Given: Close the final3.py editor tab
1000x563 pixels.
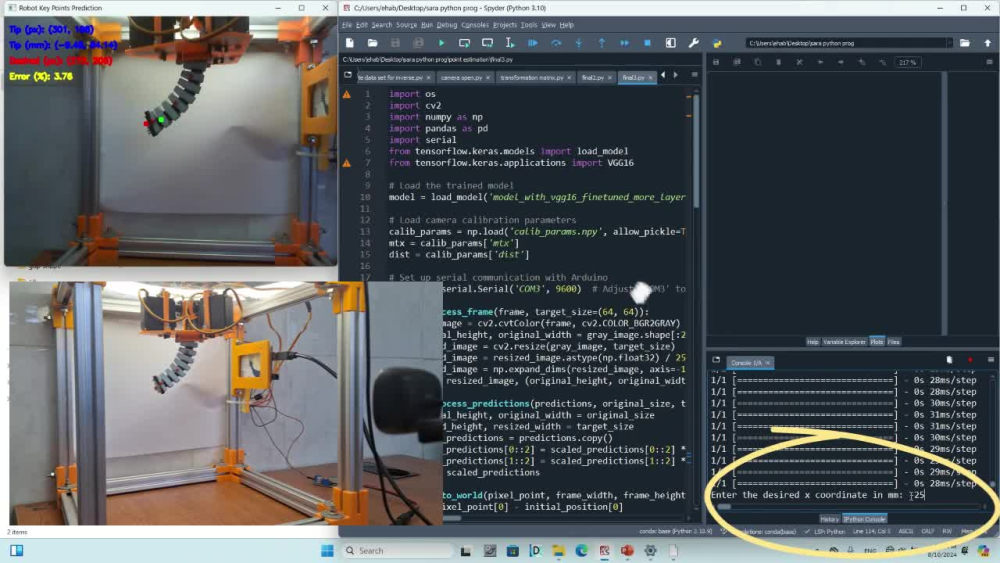Looking at the screenshot, I should tap(651, 78).
